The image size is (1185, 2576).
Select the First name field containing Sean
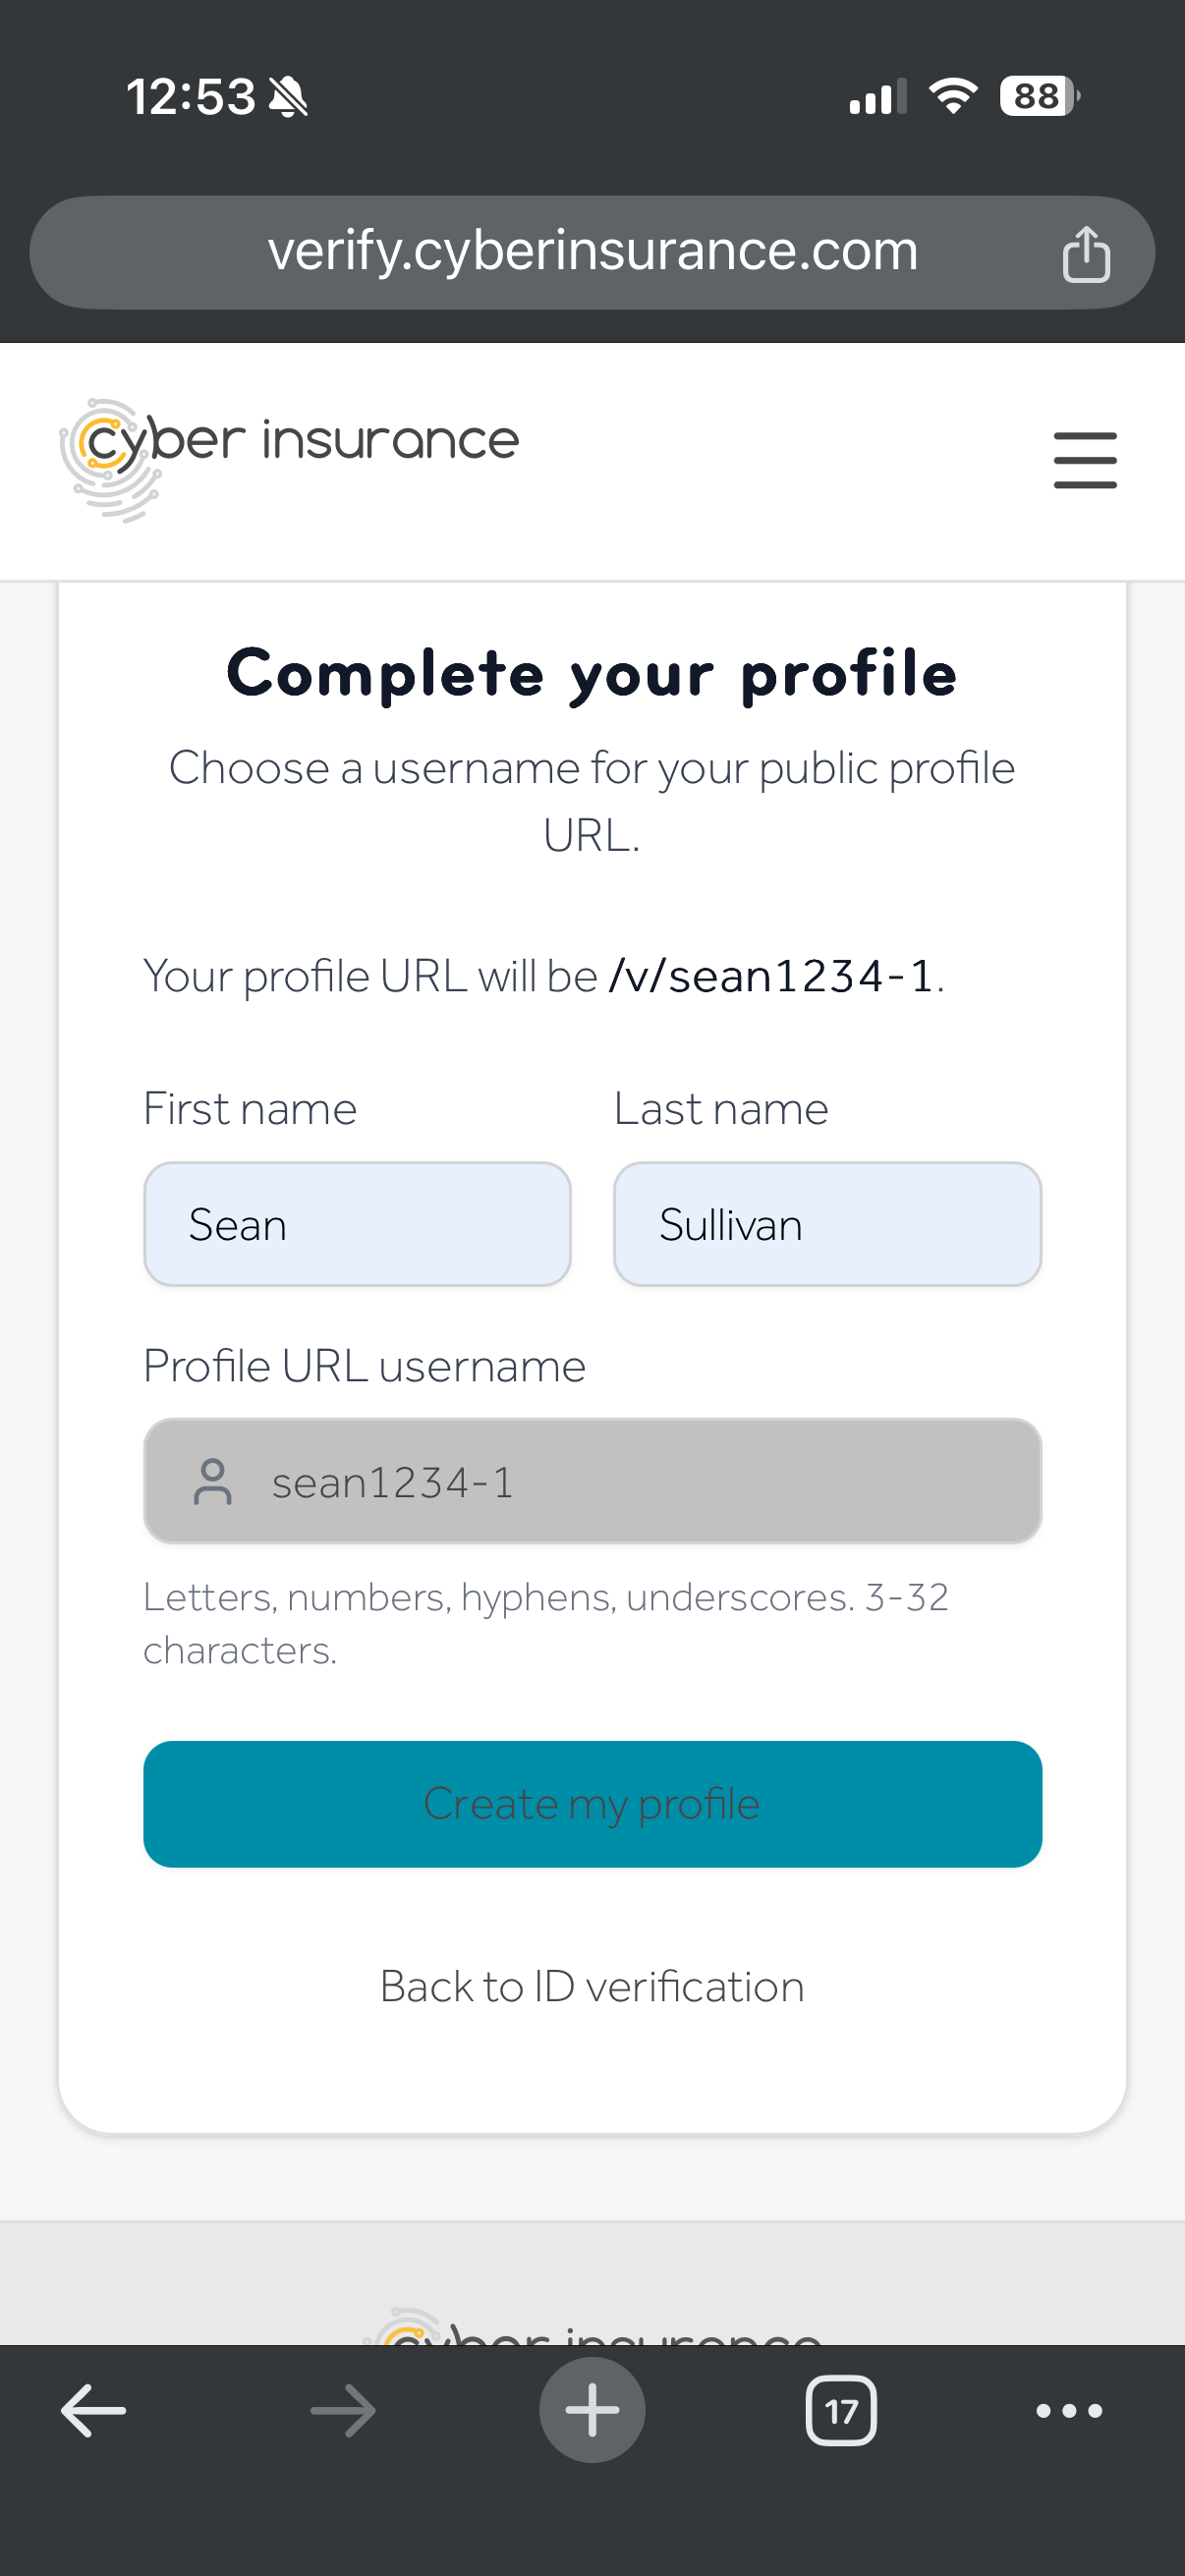coord(356,1224)
